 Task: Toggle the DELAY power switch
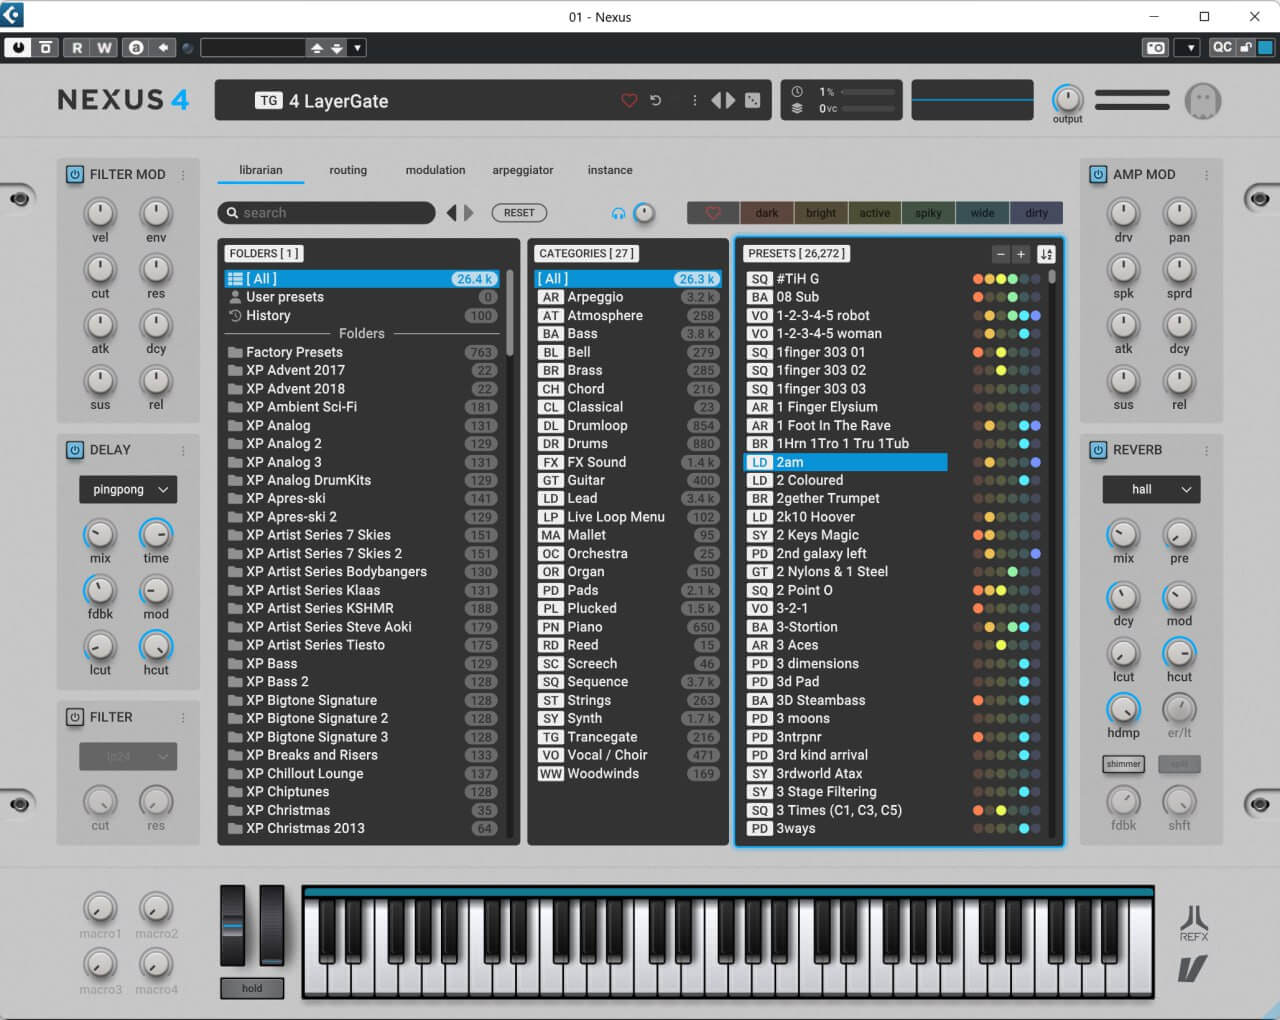point(75,450)
